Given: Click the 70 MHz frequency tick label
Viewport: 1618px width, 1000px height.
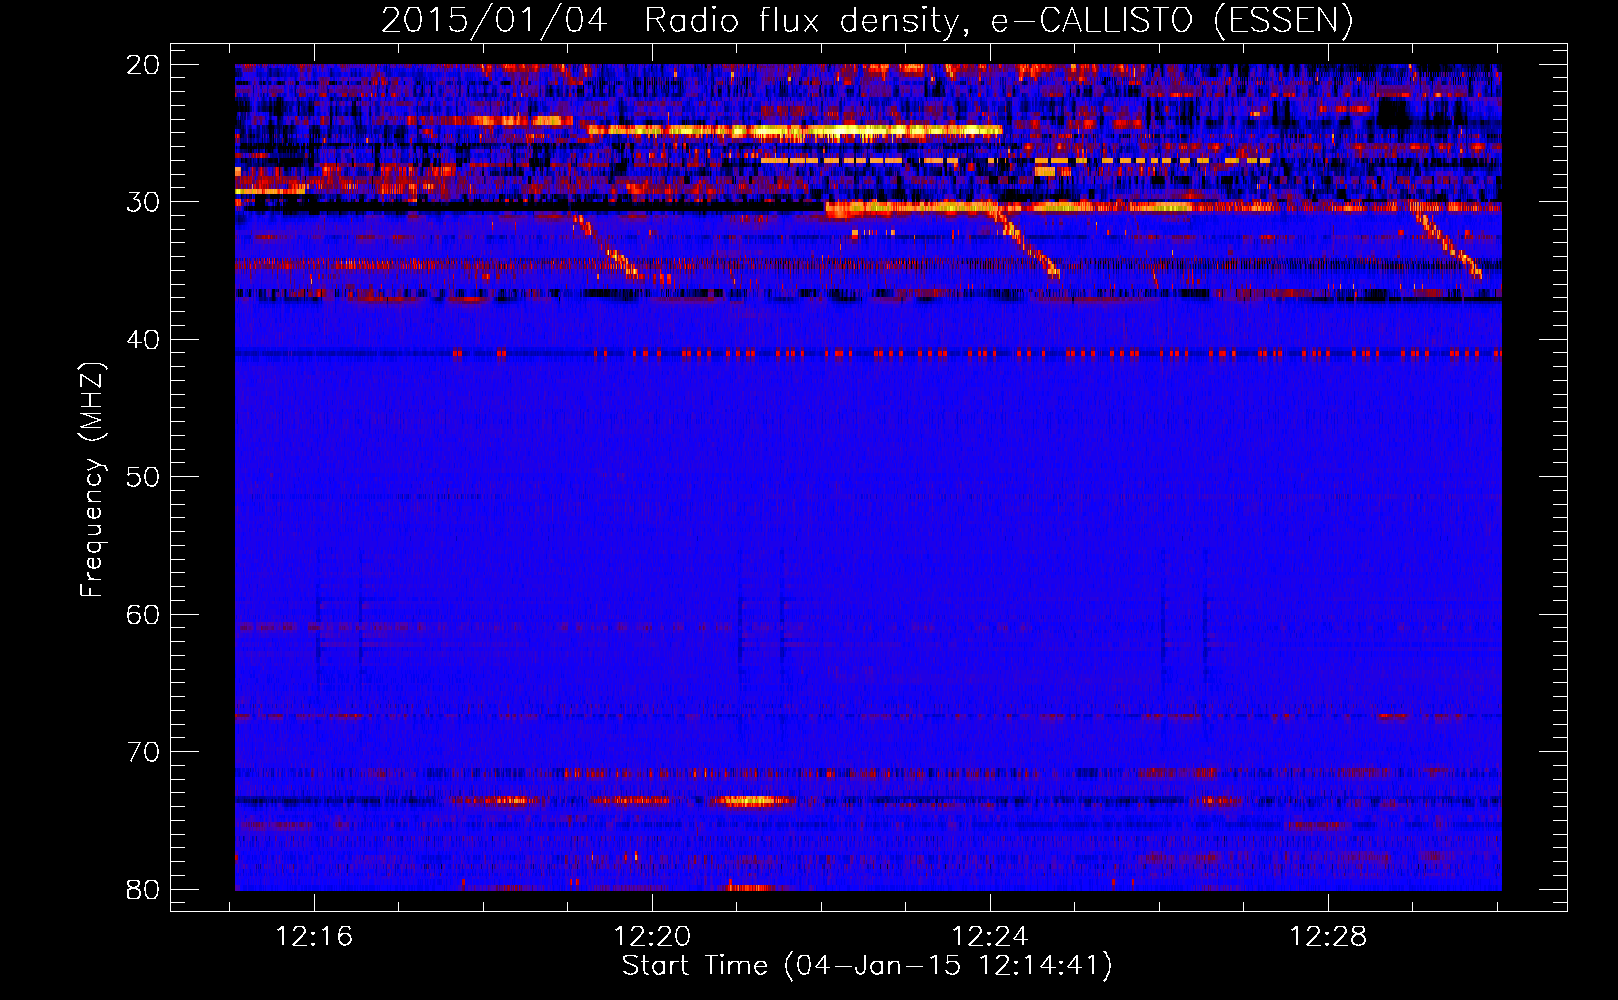Looking at the screenshot, I should pyautogui.click(x=143, y=752).
